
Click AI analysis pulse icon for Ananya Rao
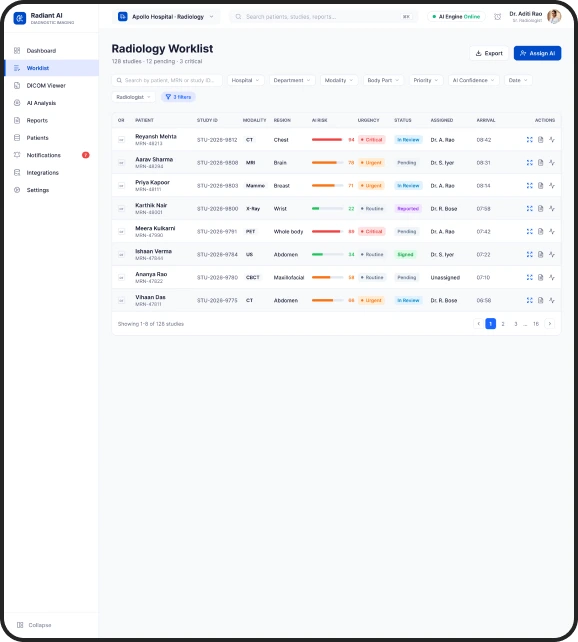(552, 277)
